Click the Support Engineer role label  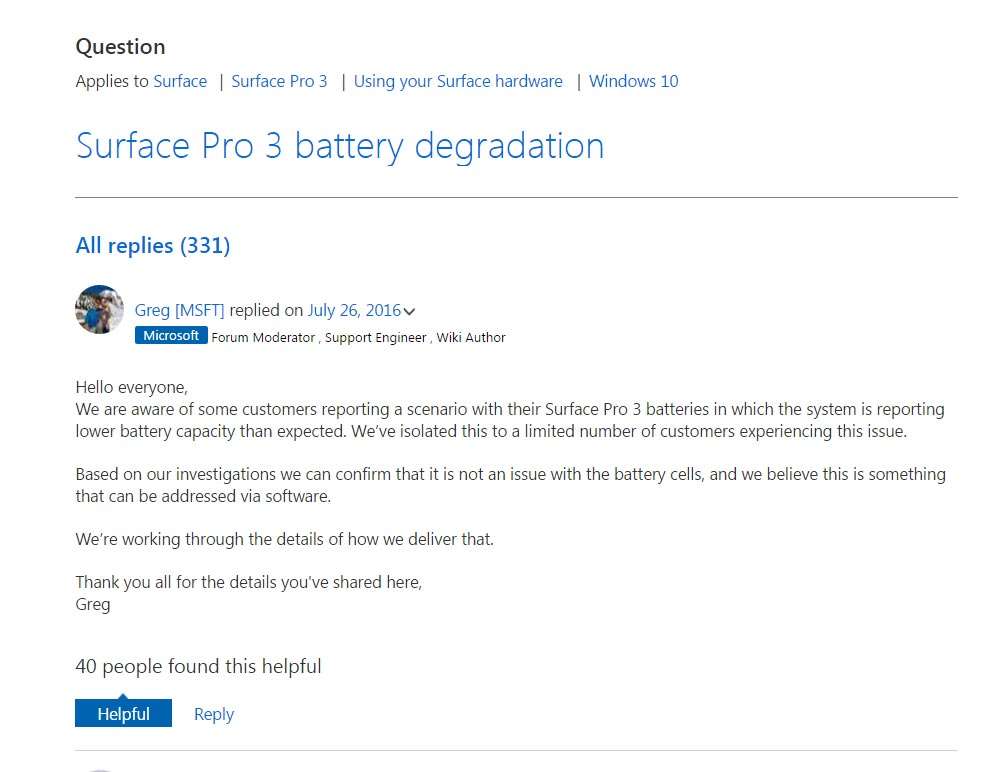pyautogui.click(x=375, y=338)
